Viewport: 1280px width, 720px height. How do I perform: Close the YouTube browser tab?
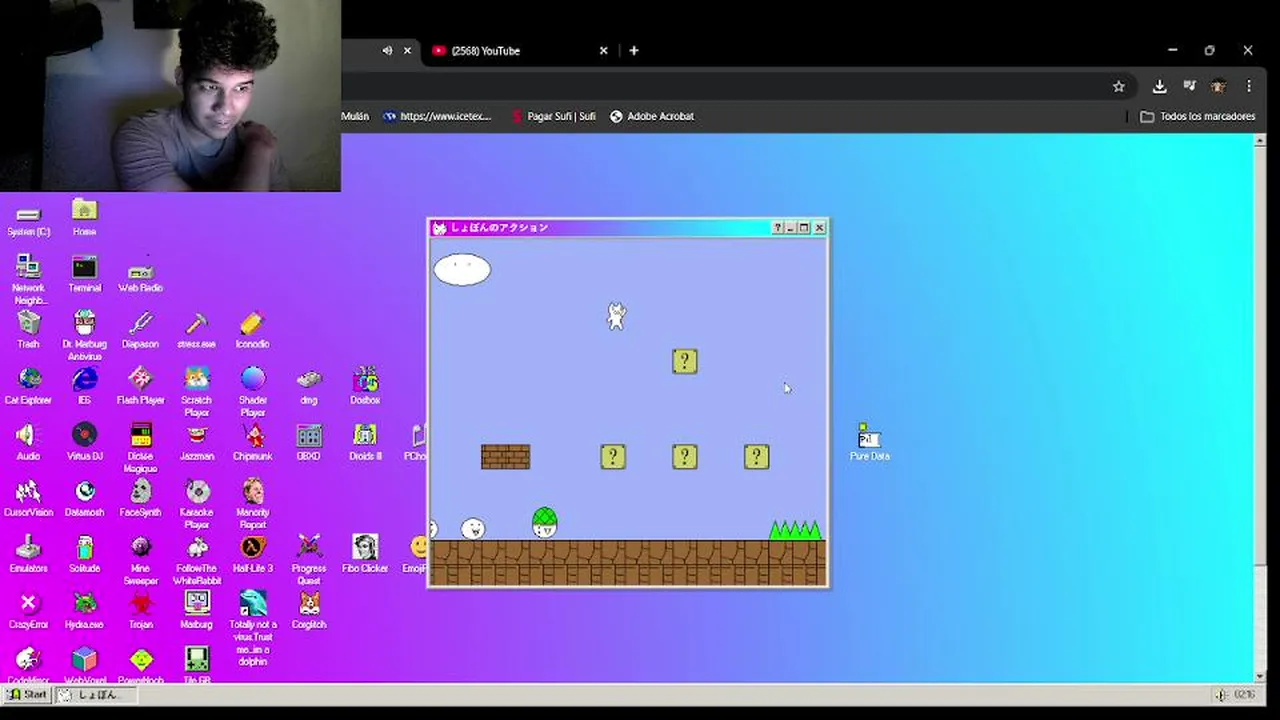(x=603, y=50)
